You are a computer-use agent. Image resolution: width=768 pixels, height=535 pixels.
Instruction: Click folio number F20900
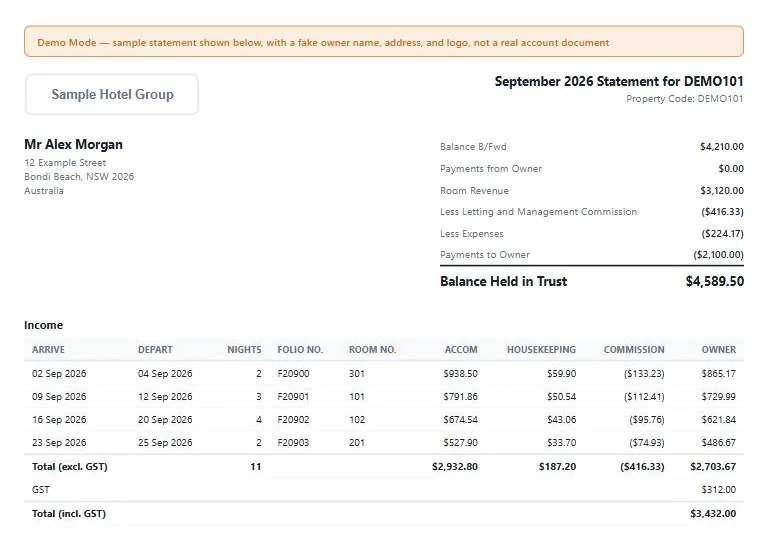tap(293, 374)
